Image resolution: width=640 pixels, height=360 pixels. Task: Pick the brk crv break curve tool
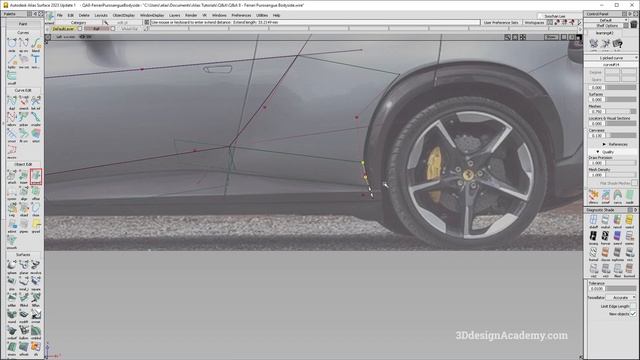pyautogui.click(x=36, y=102)
